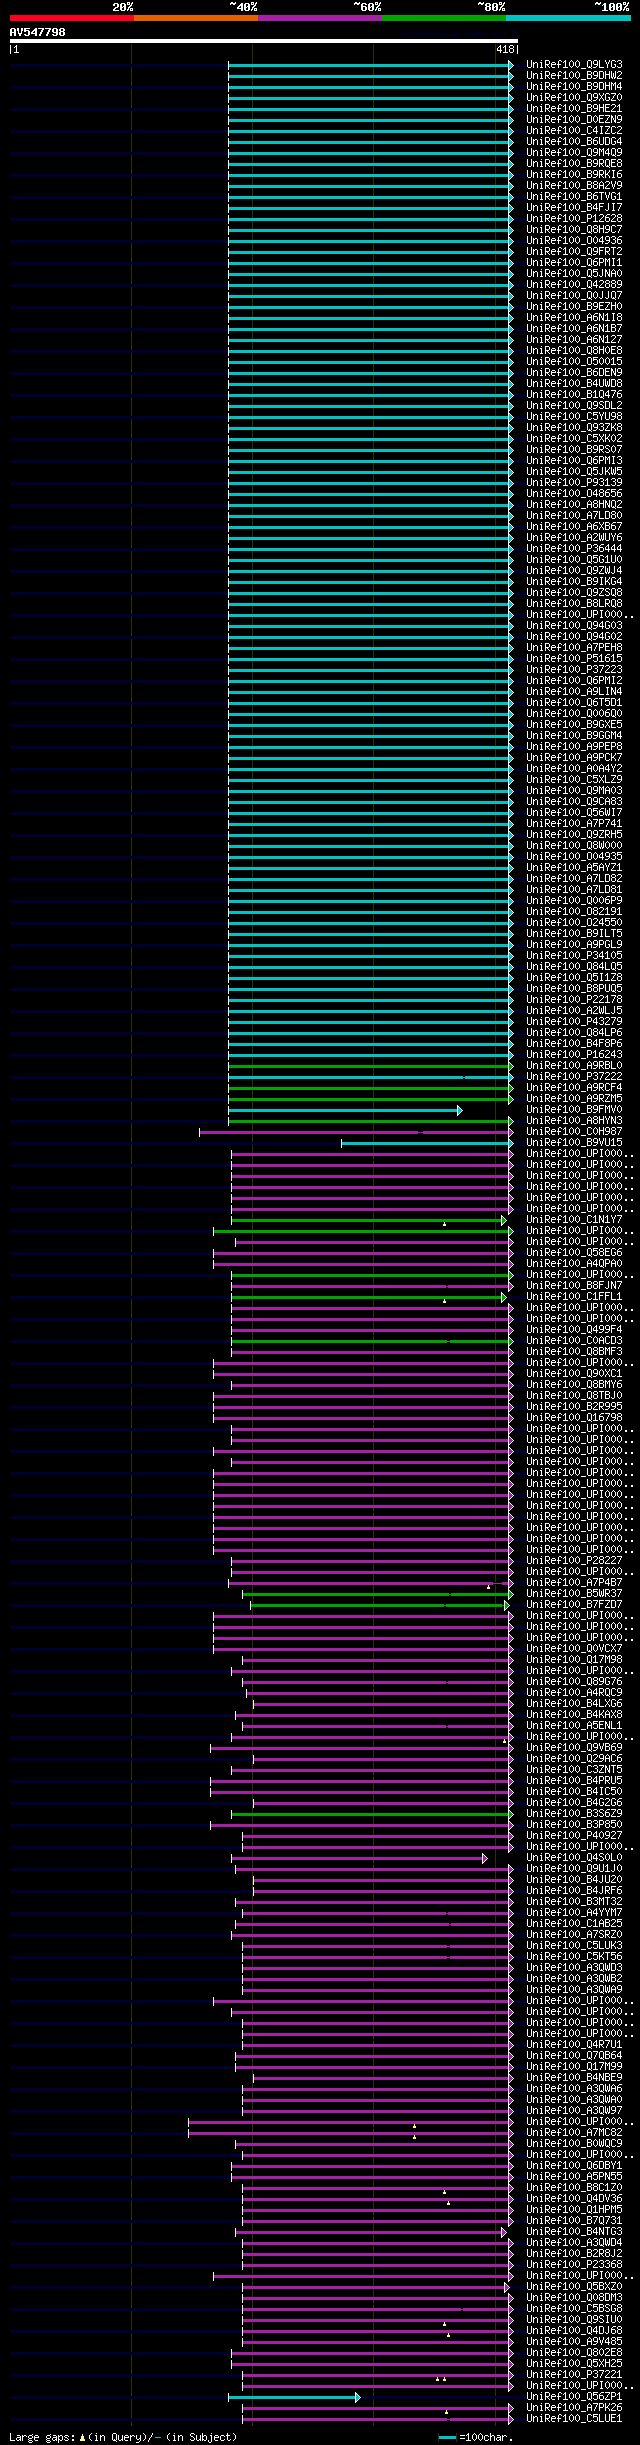Select the UniRef100_P16243 label
The height and width of the screenshot is (2445, 640).
(x=574, y=1055)
